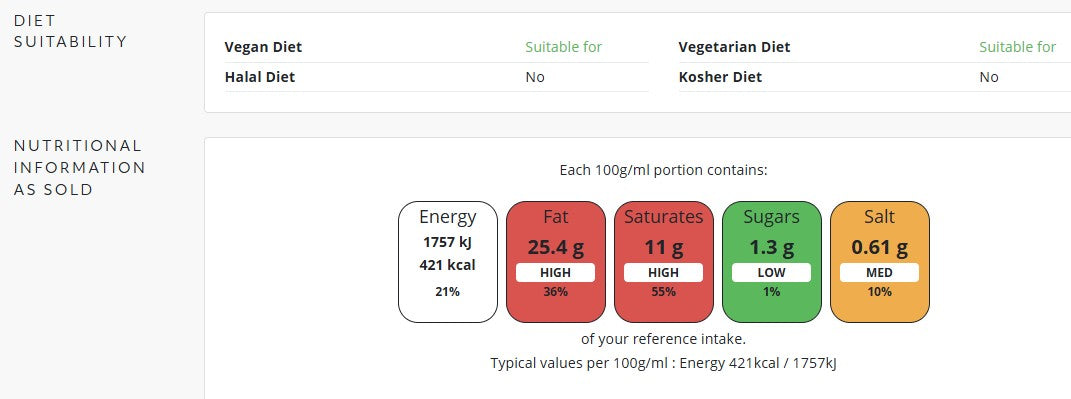
Task: Select the Vegetarian Diet row label
Action: tap(734, 47)
